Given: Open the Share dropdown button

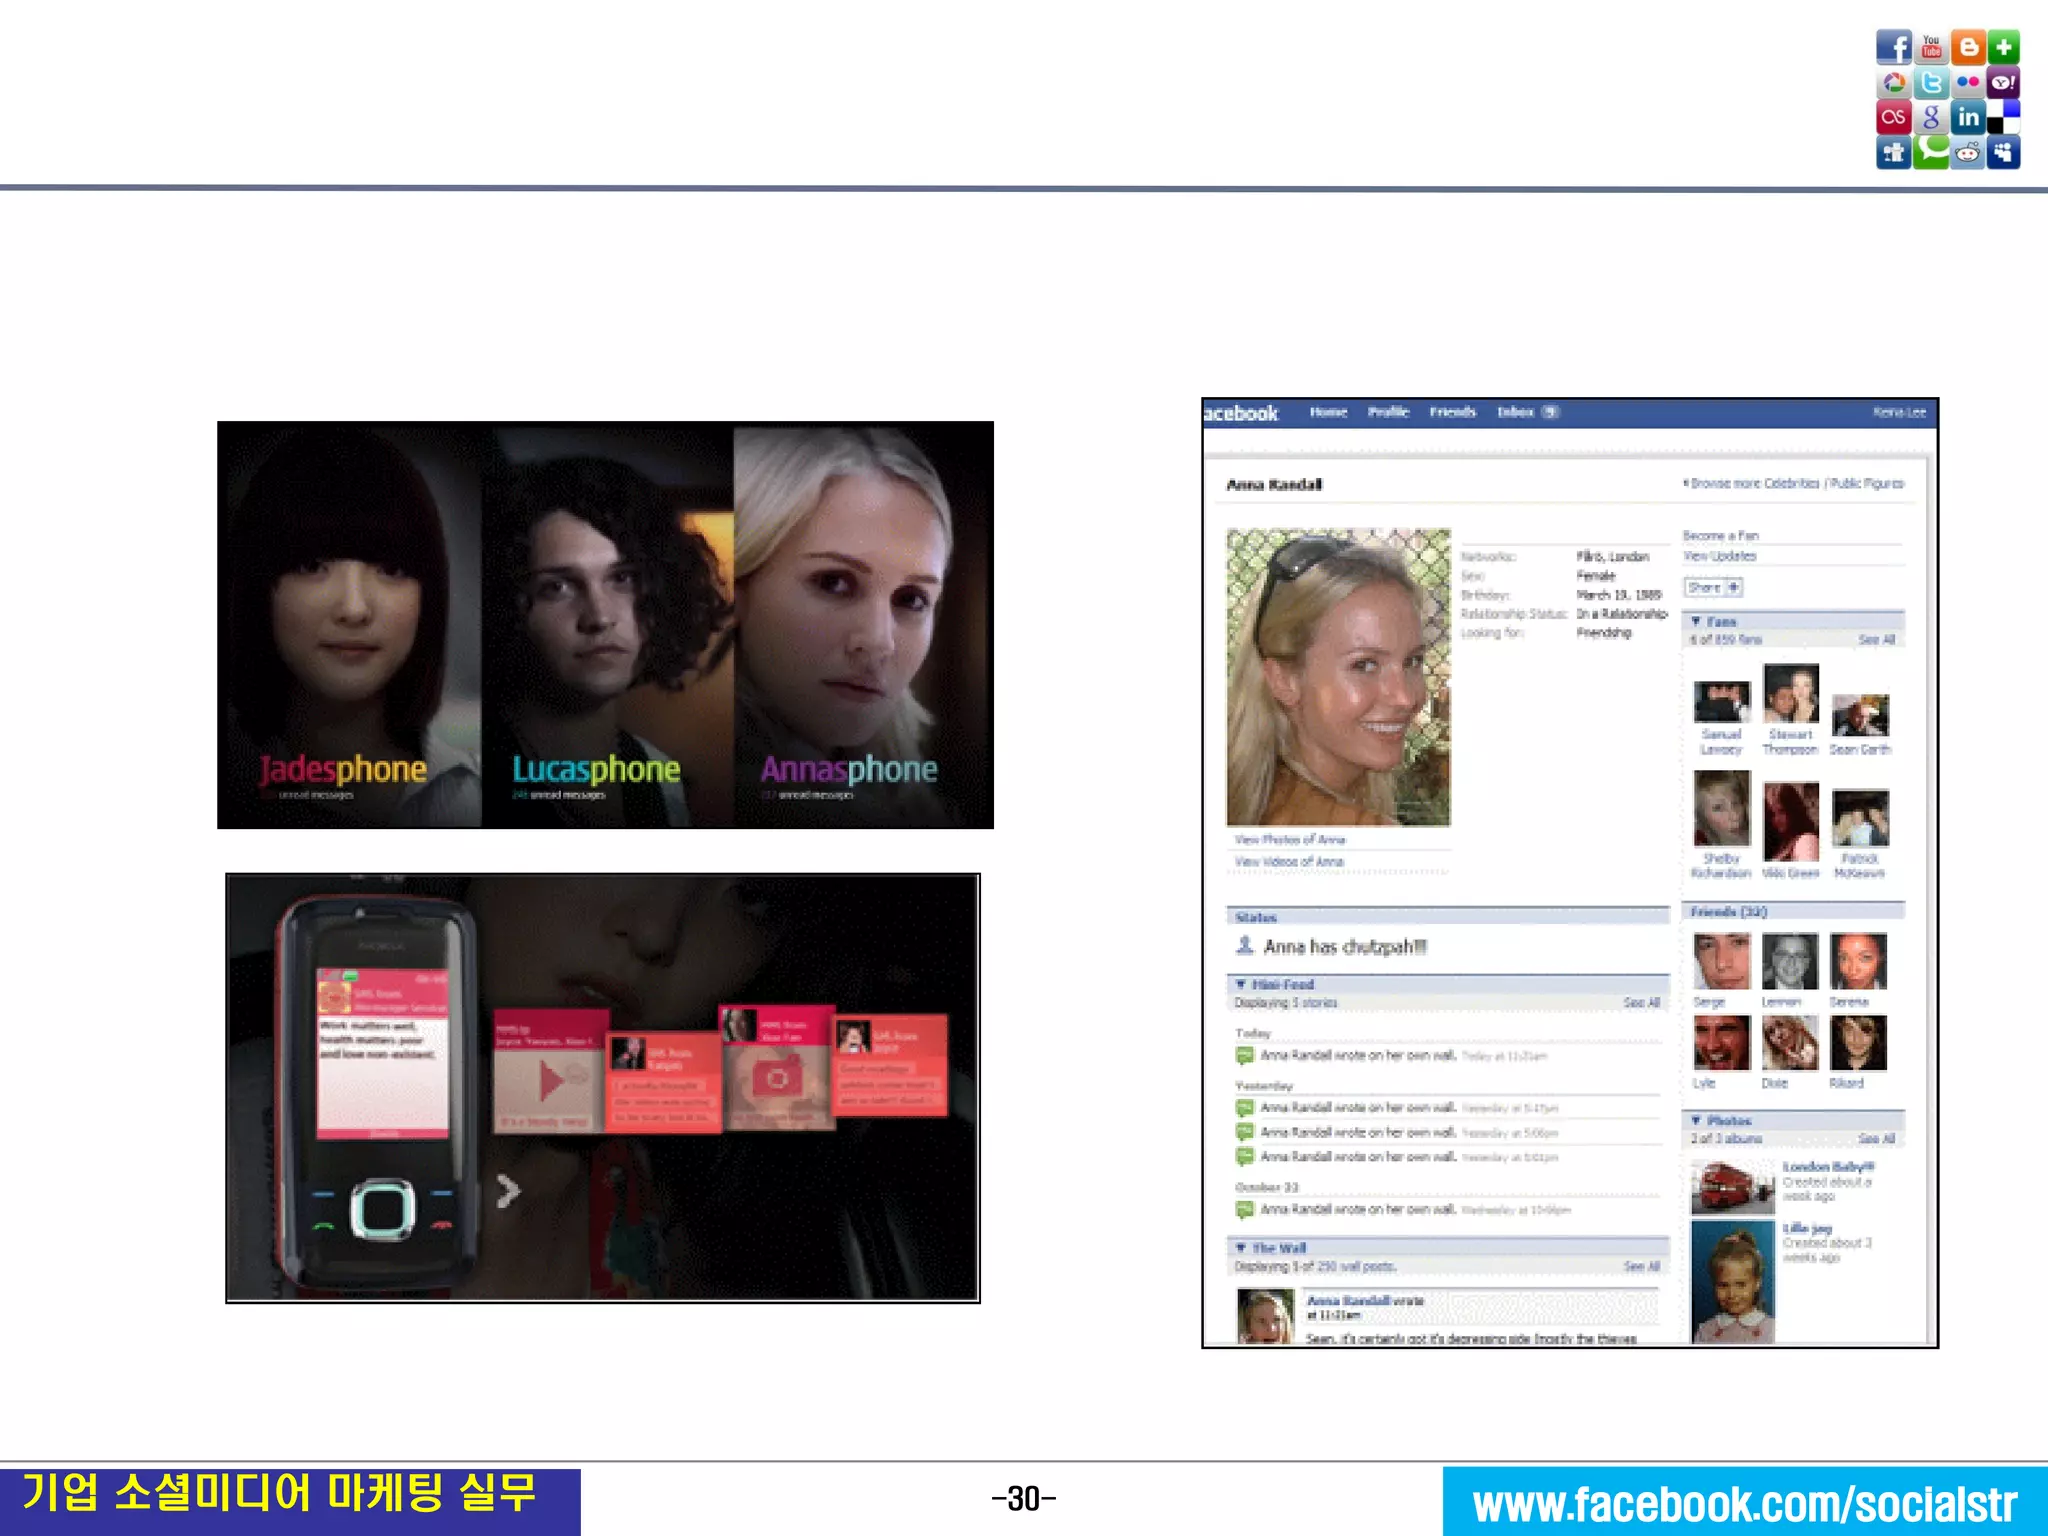Looking at the screenshot, I should pos(1713,587).
